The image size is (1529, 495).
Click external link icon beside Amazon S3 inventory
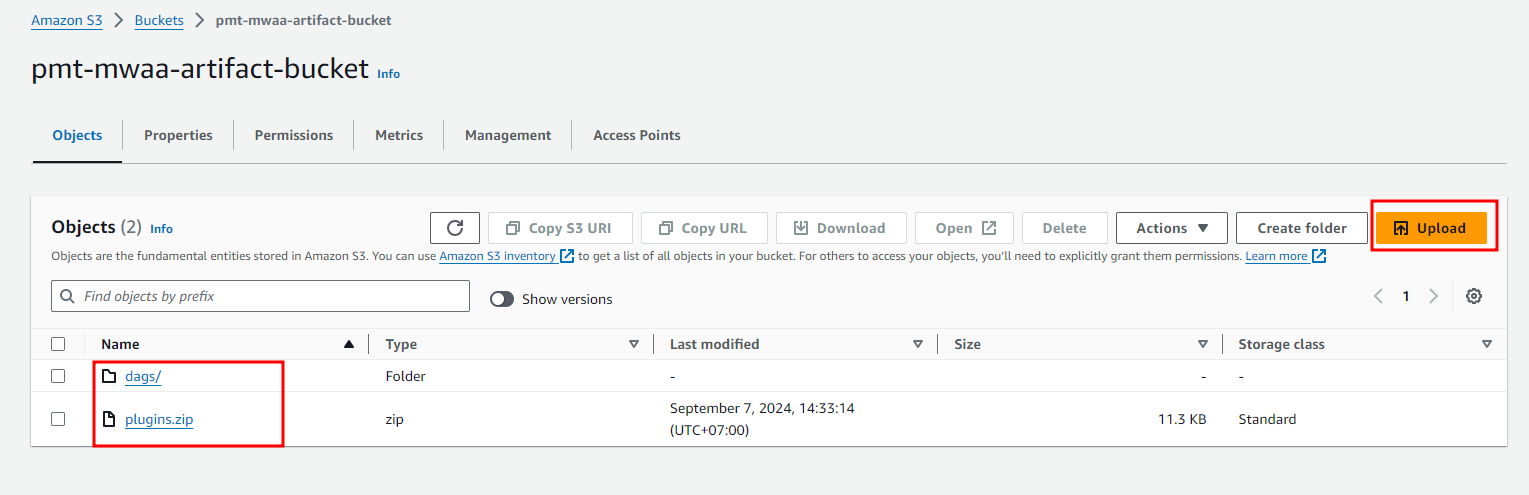point(567,256)
